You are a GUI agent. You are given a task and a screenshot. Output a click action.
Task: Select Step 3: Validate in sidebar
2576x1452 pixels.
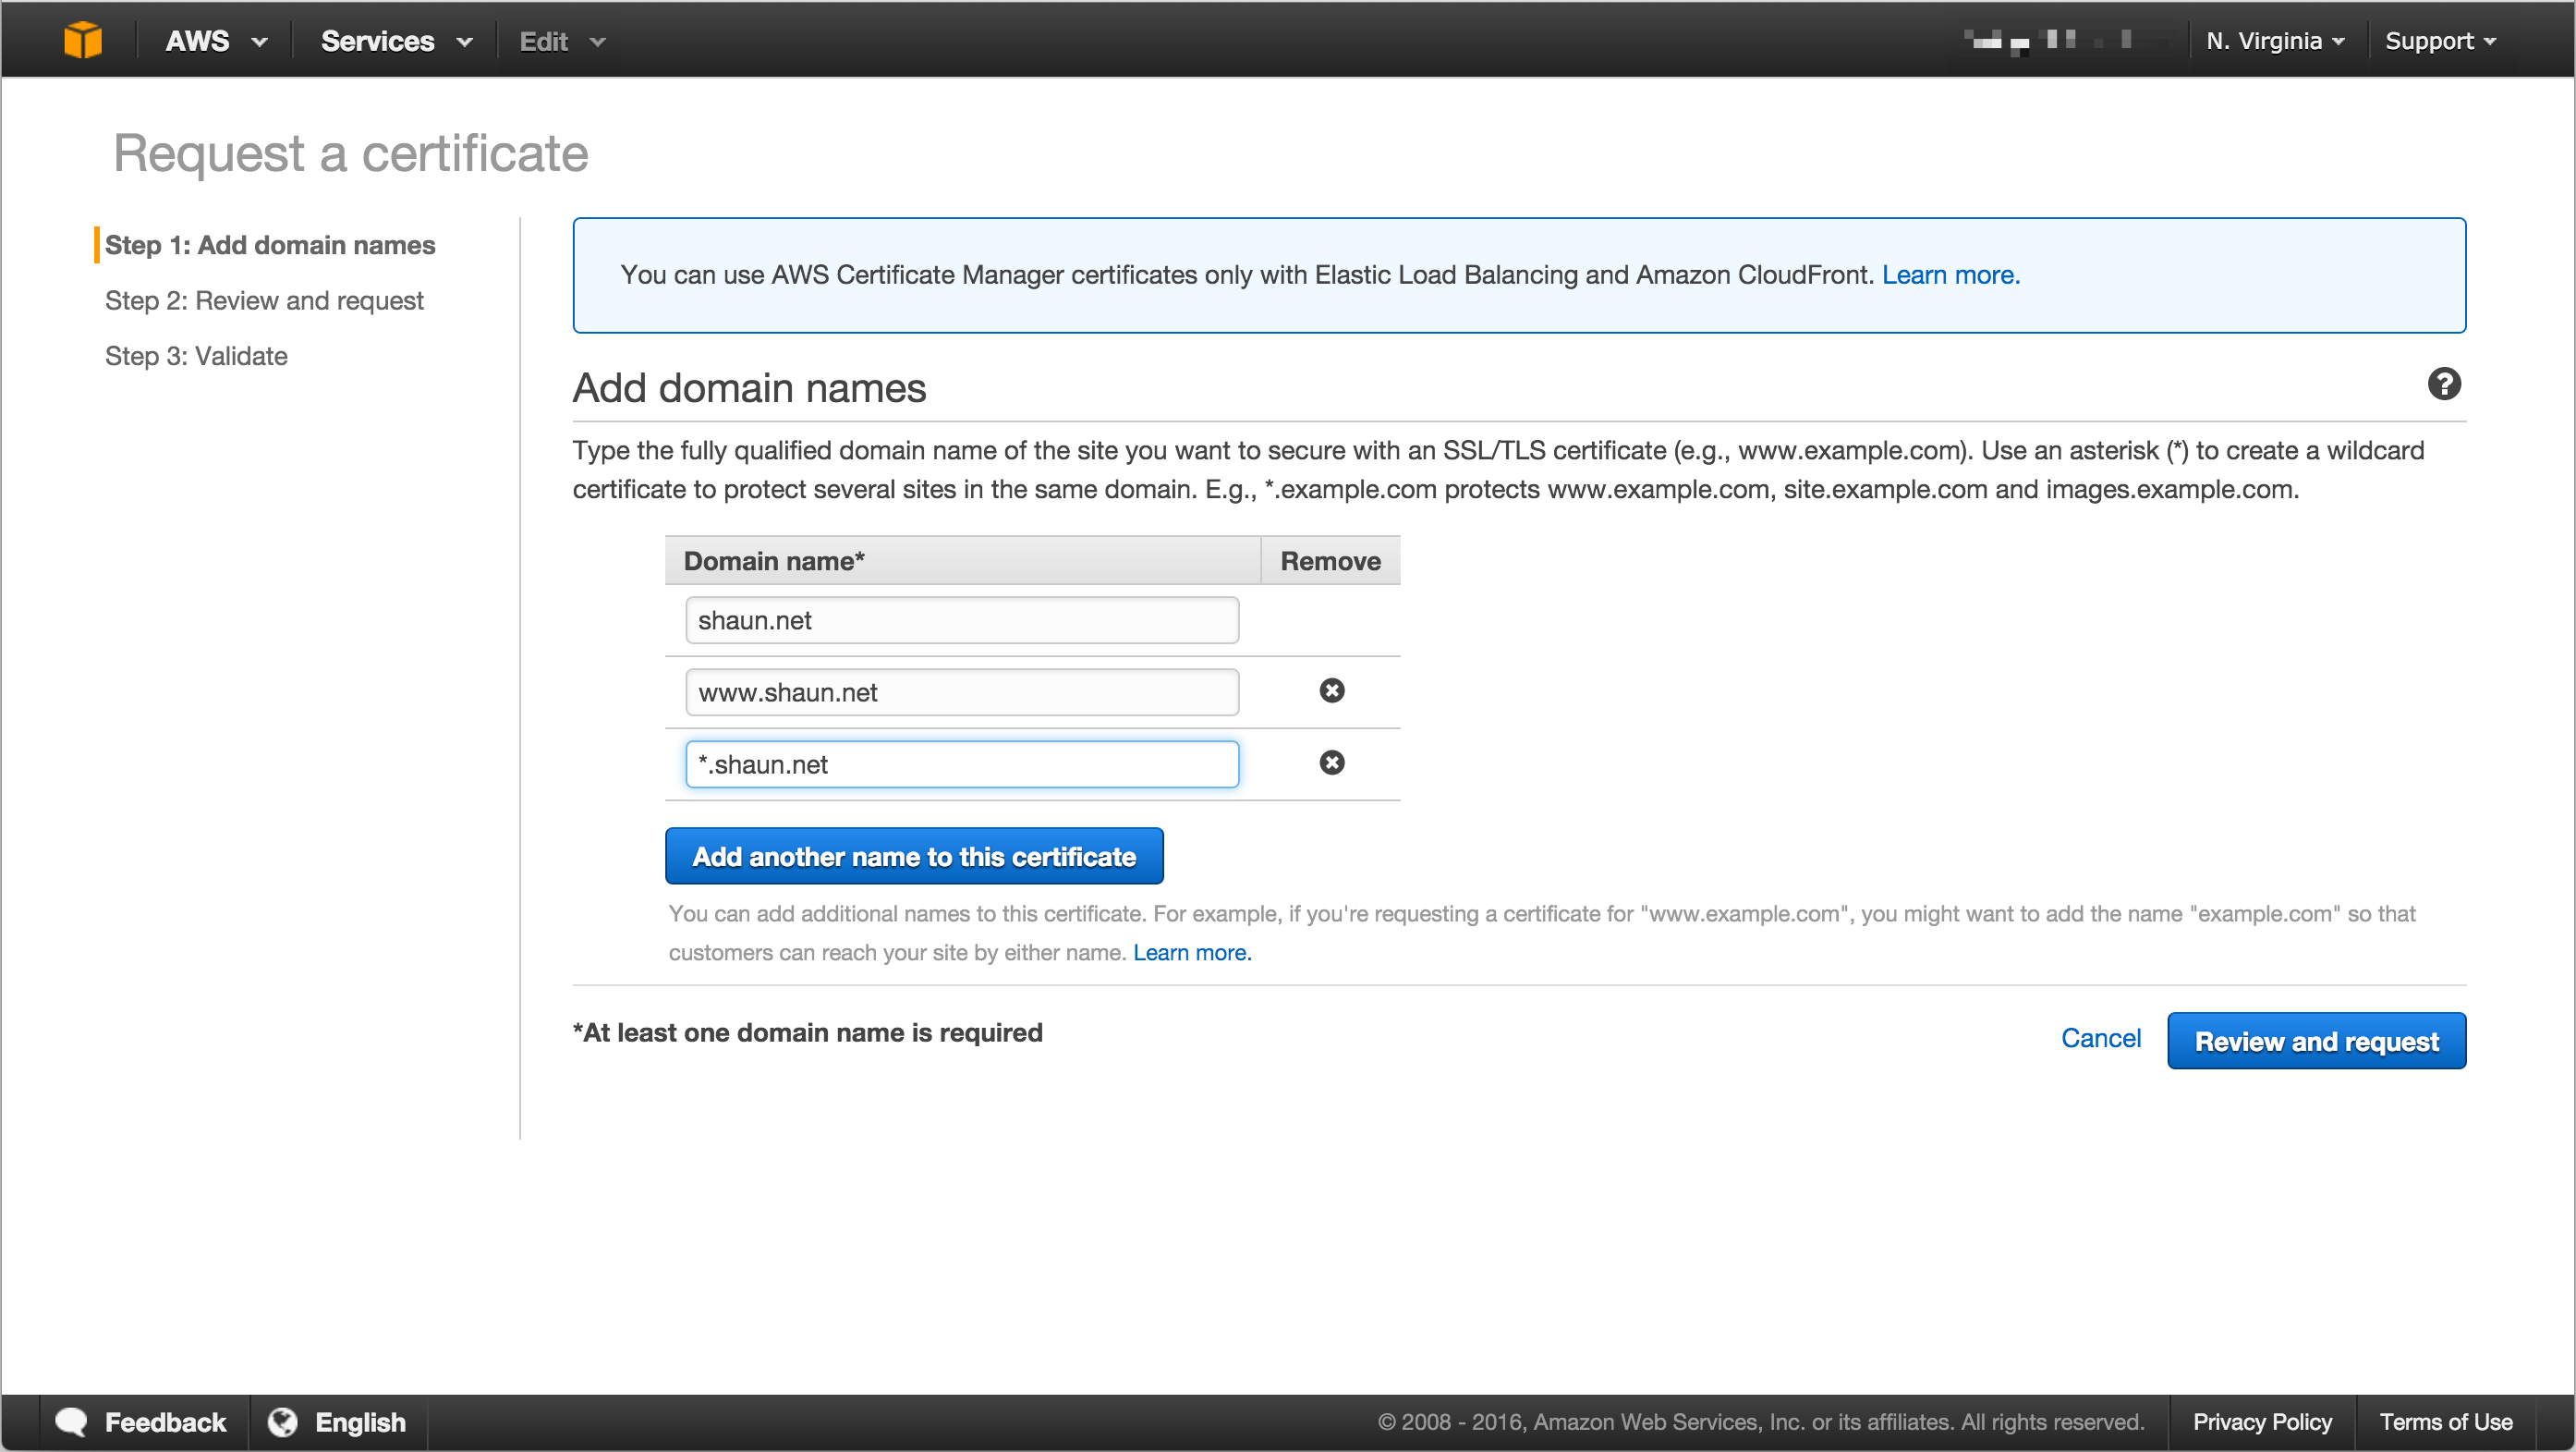196,356
